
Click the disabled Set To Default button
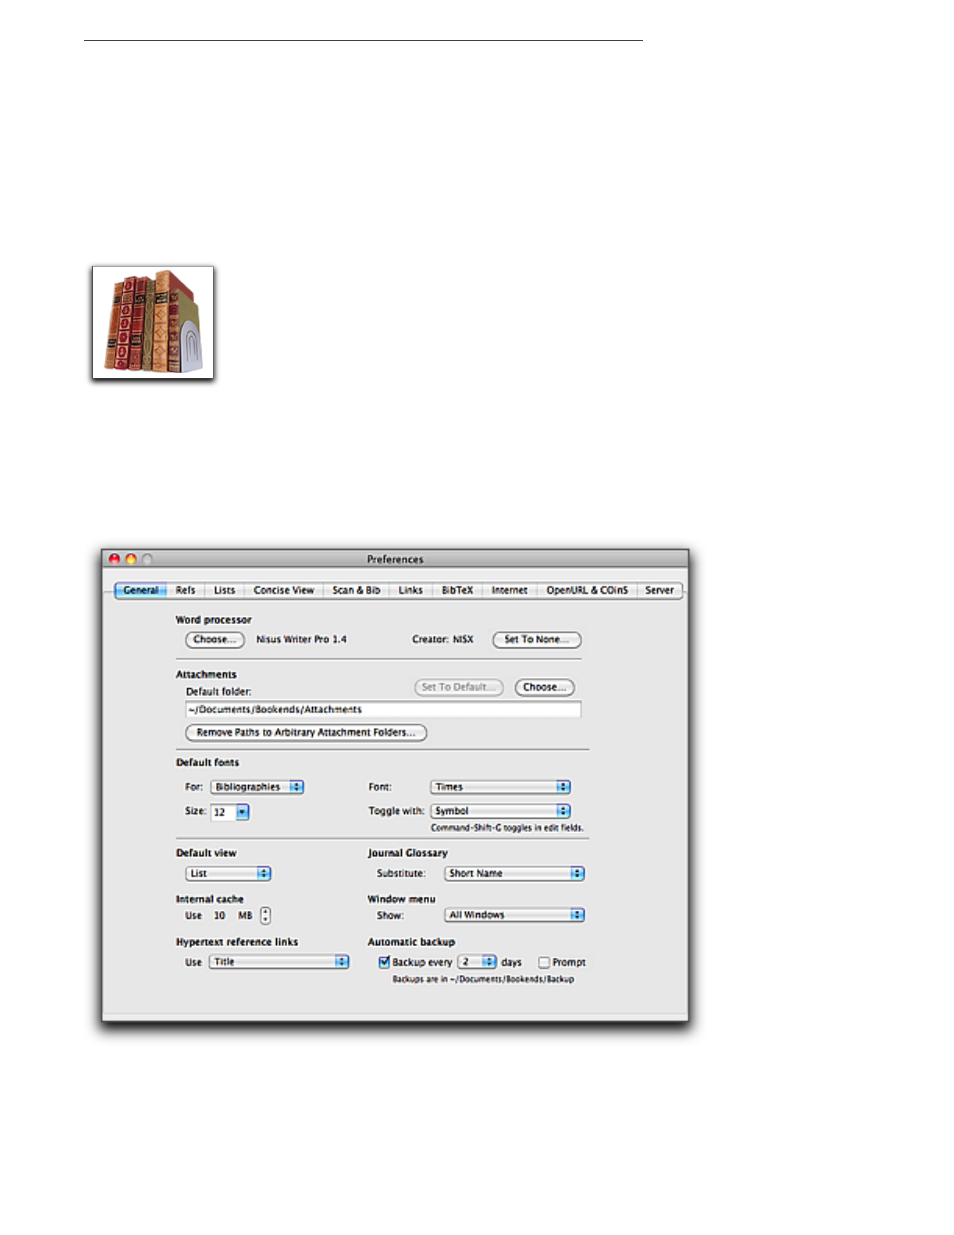[459, 687]
